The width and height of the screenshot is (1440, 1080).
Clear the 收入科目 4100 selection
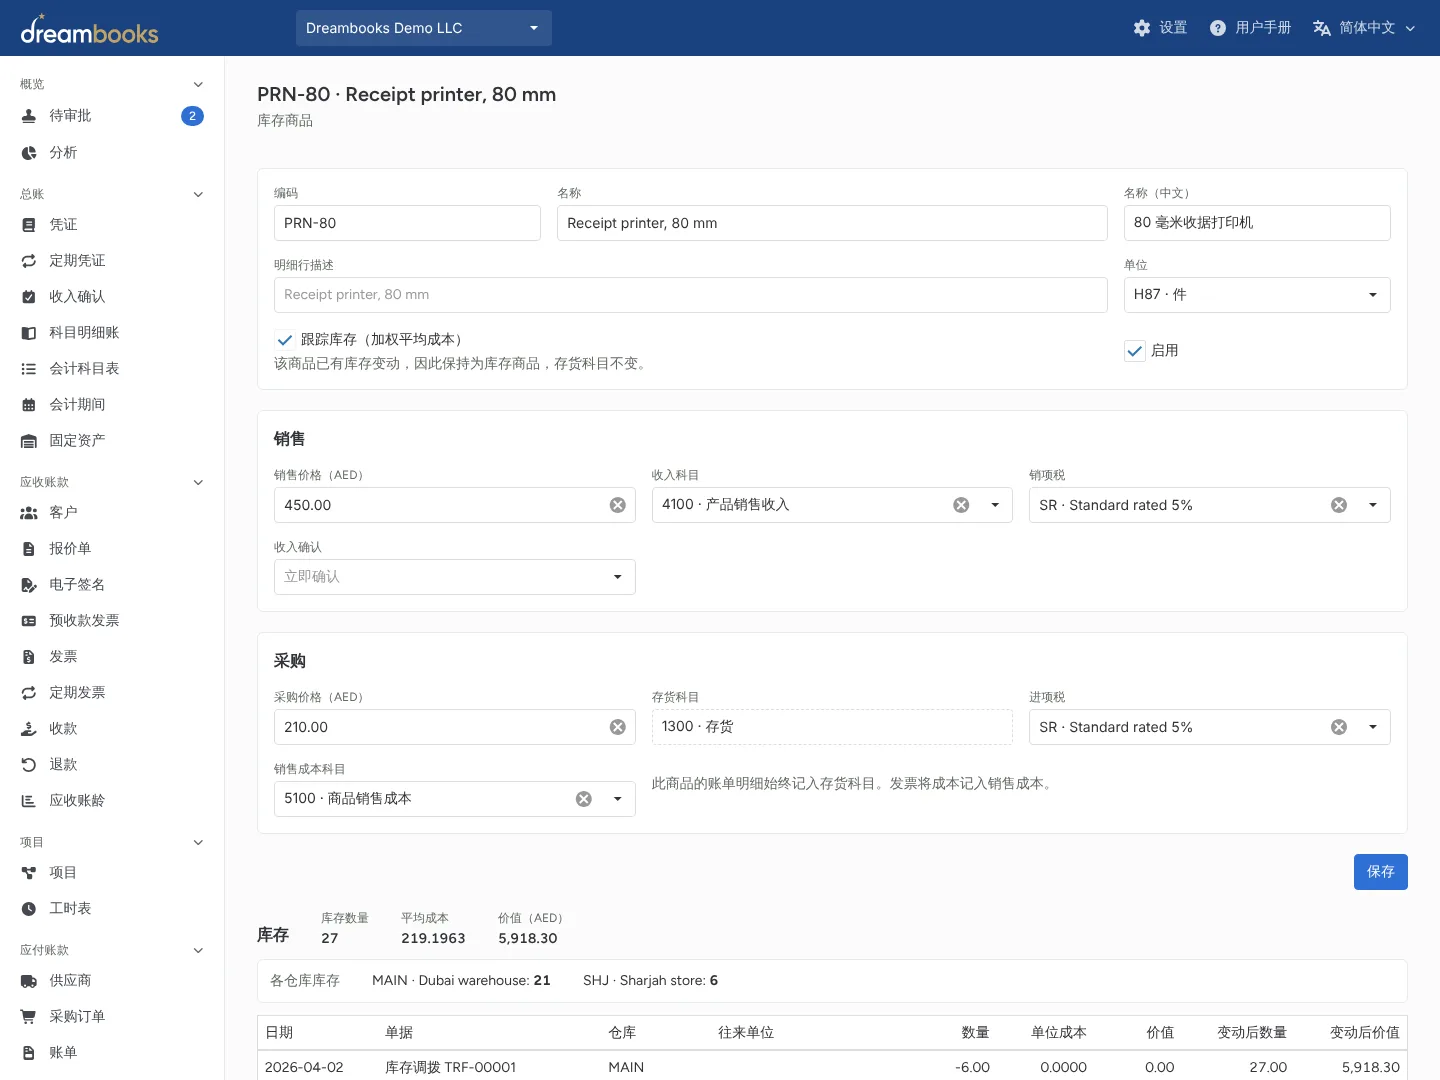pyautogui.click(x=961, y=505)
